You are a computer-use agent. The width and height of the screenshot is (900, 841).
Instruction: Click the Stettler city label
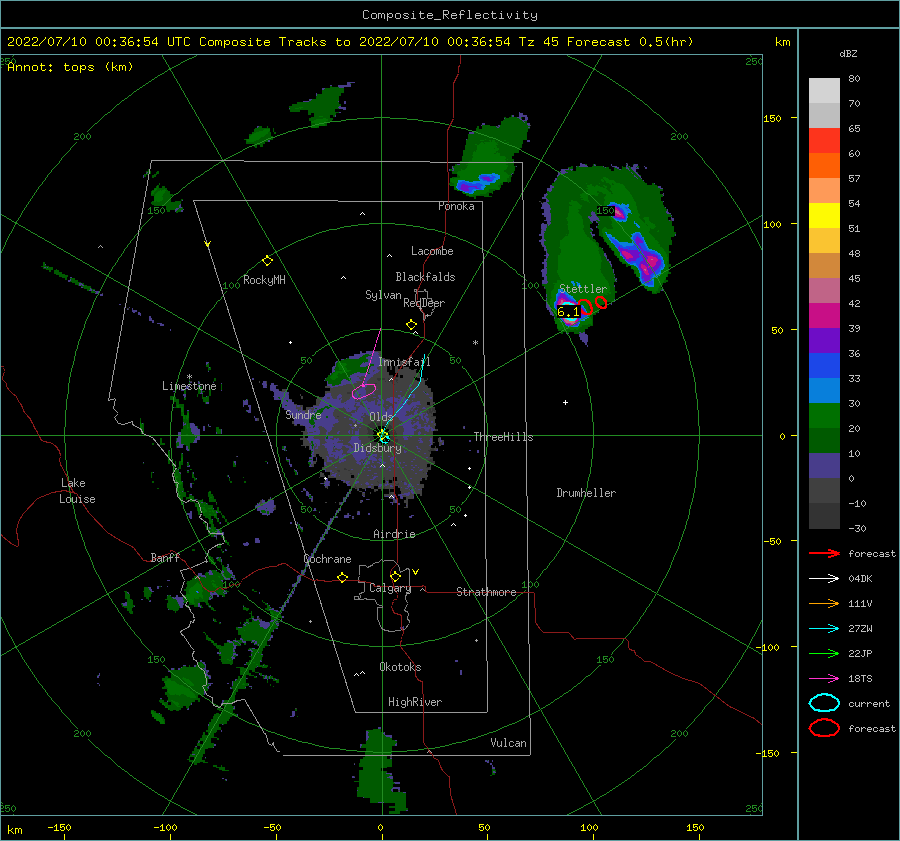tap(583, 289)
